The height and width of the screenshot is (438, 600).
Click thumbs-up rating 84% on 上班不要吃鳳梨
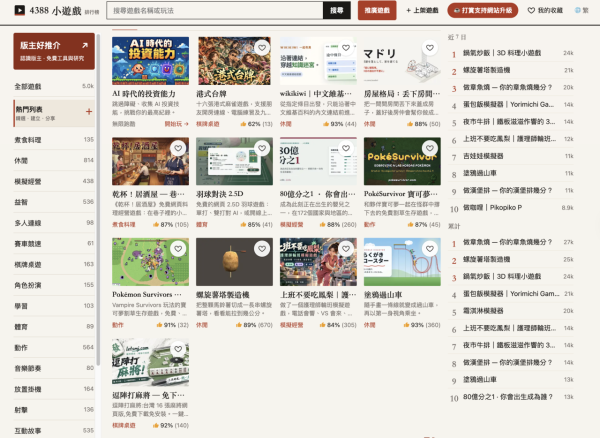(338, 325)
